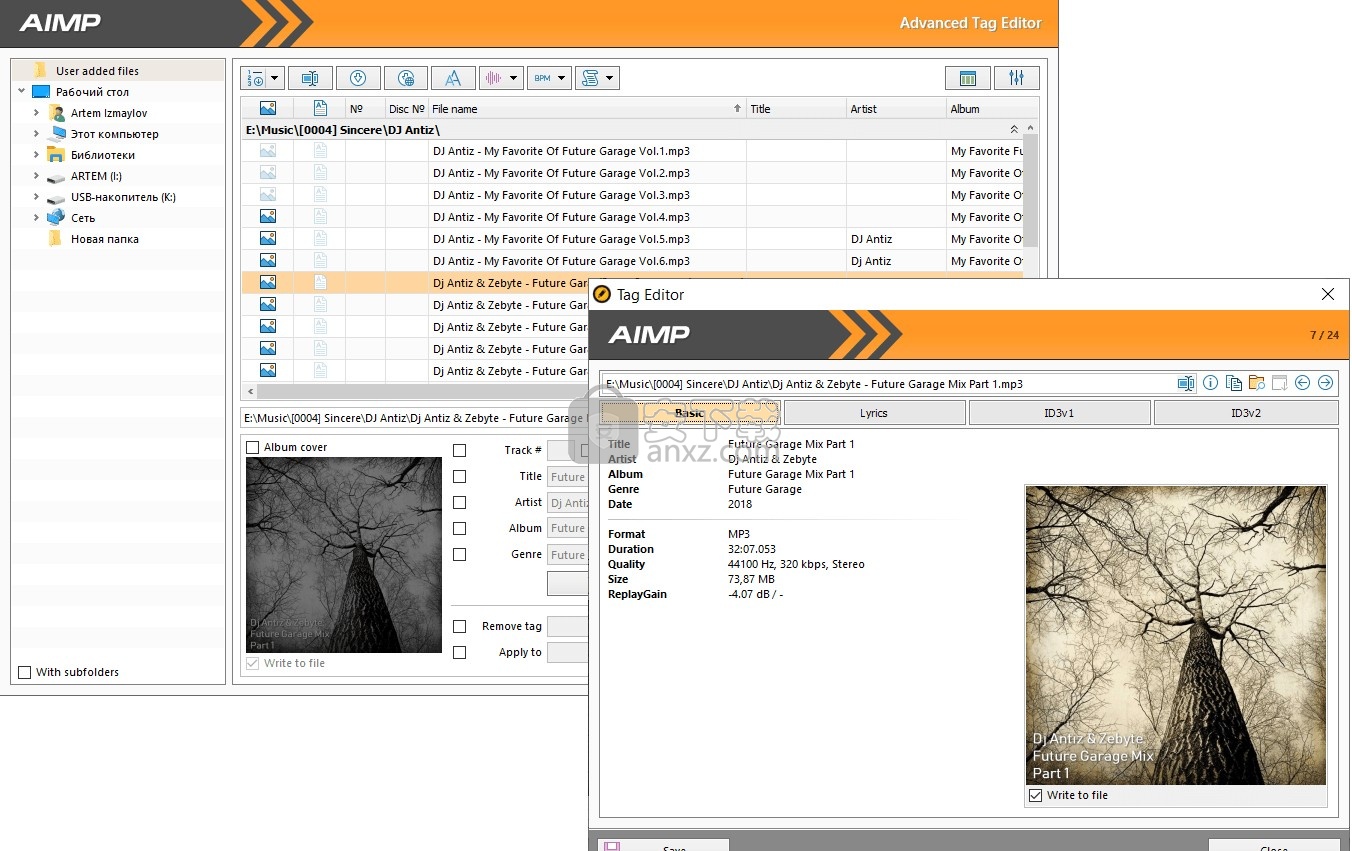Tick the Genre field checkbox
The image size is (1352, 851).
pos(459,554)
